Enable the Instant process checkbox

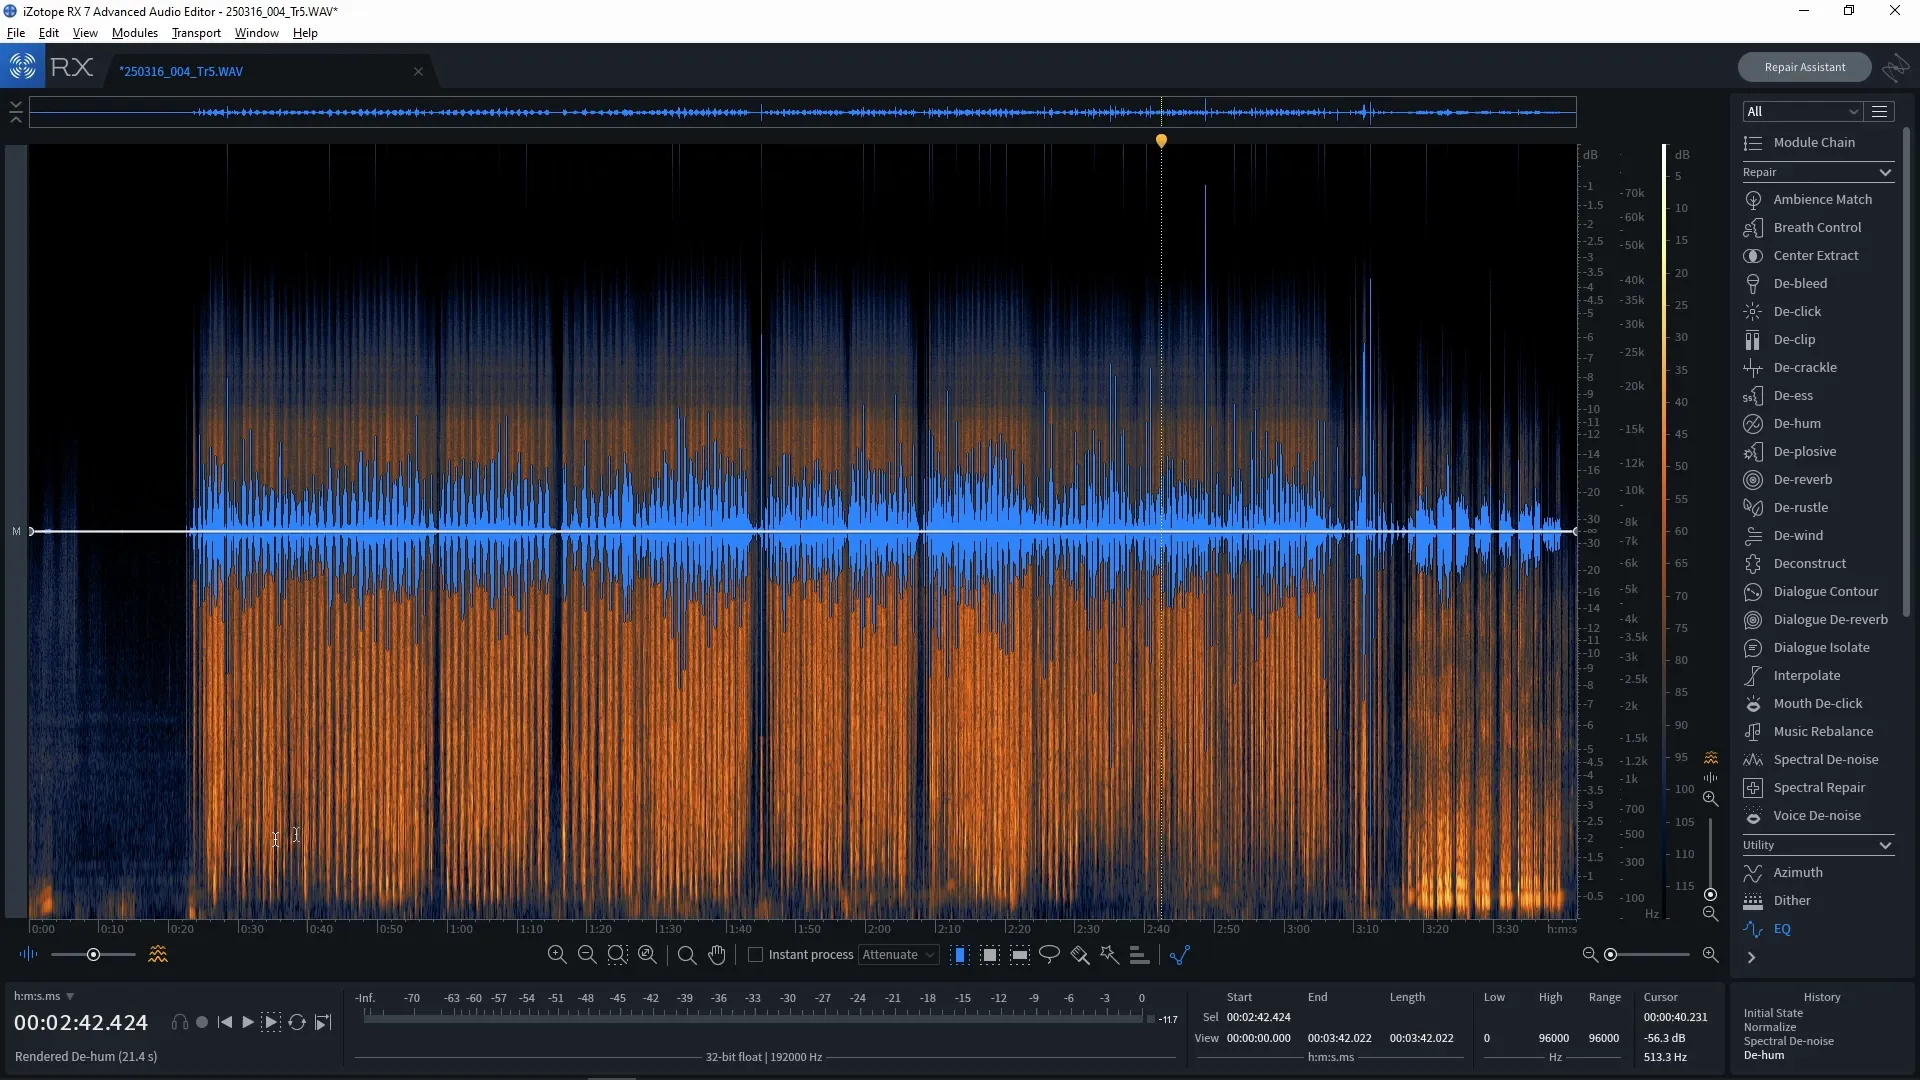pyautogui.click(x=757, y=955)
